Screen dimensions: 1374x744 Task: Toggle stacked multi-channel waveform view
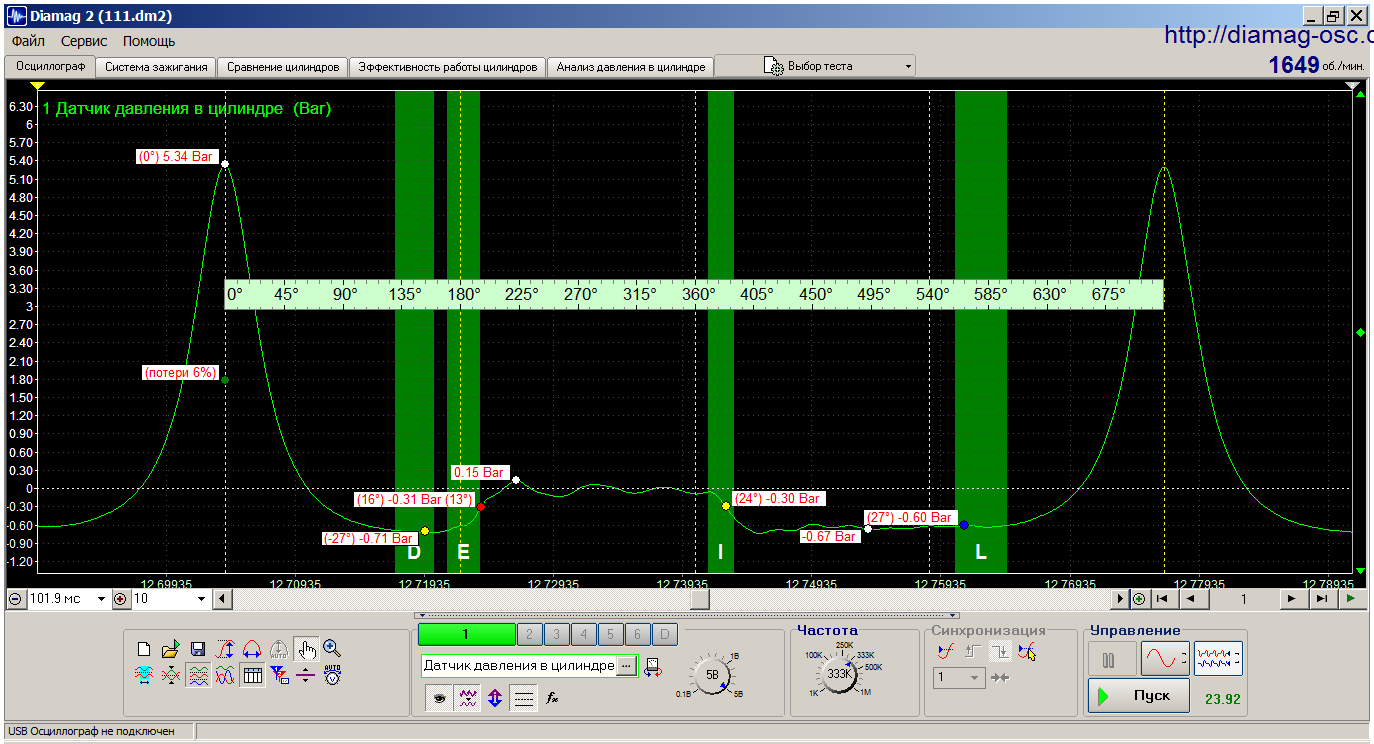198,675
